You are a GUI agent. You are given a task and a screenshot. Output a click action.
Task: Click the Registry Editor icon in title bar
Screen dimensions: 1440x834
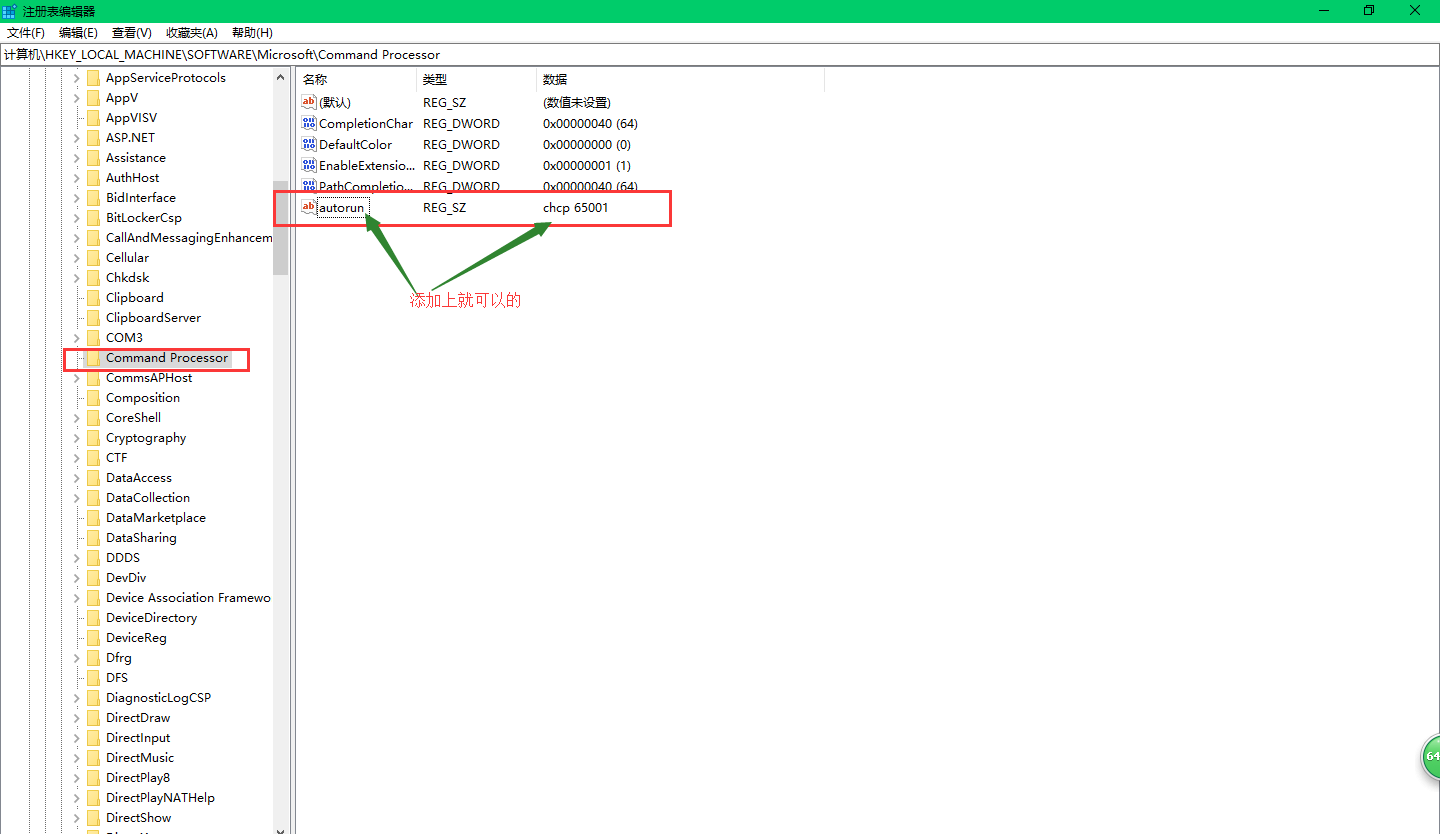click(10, 10)
